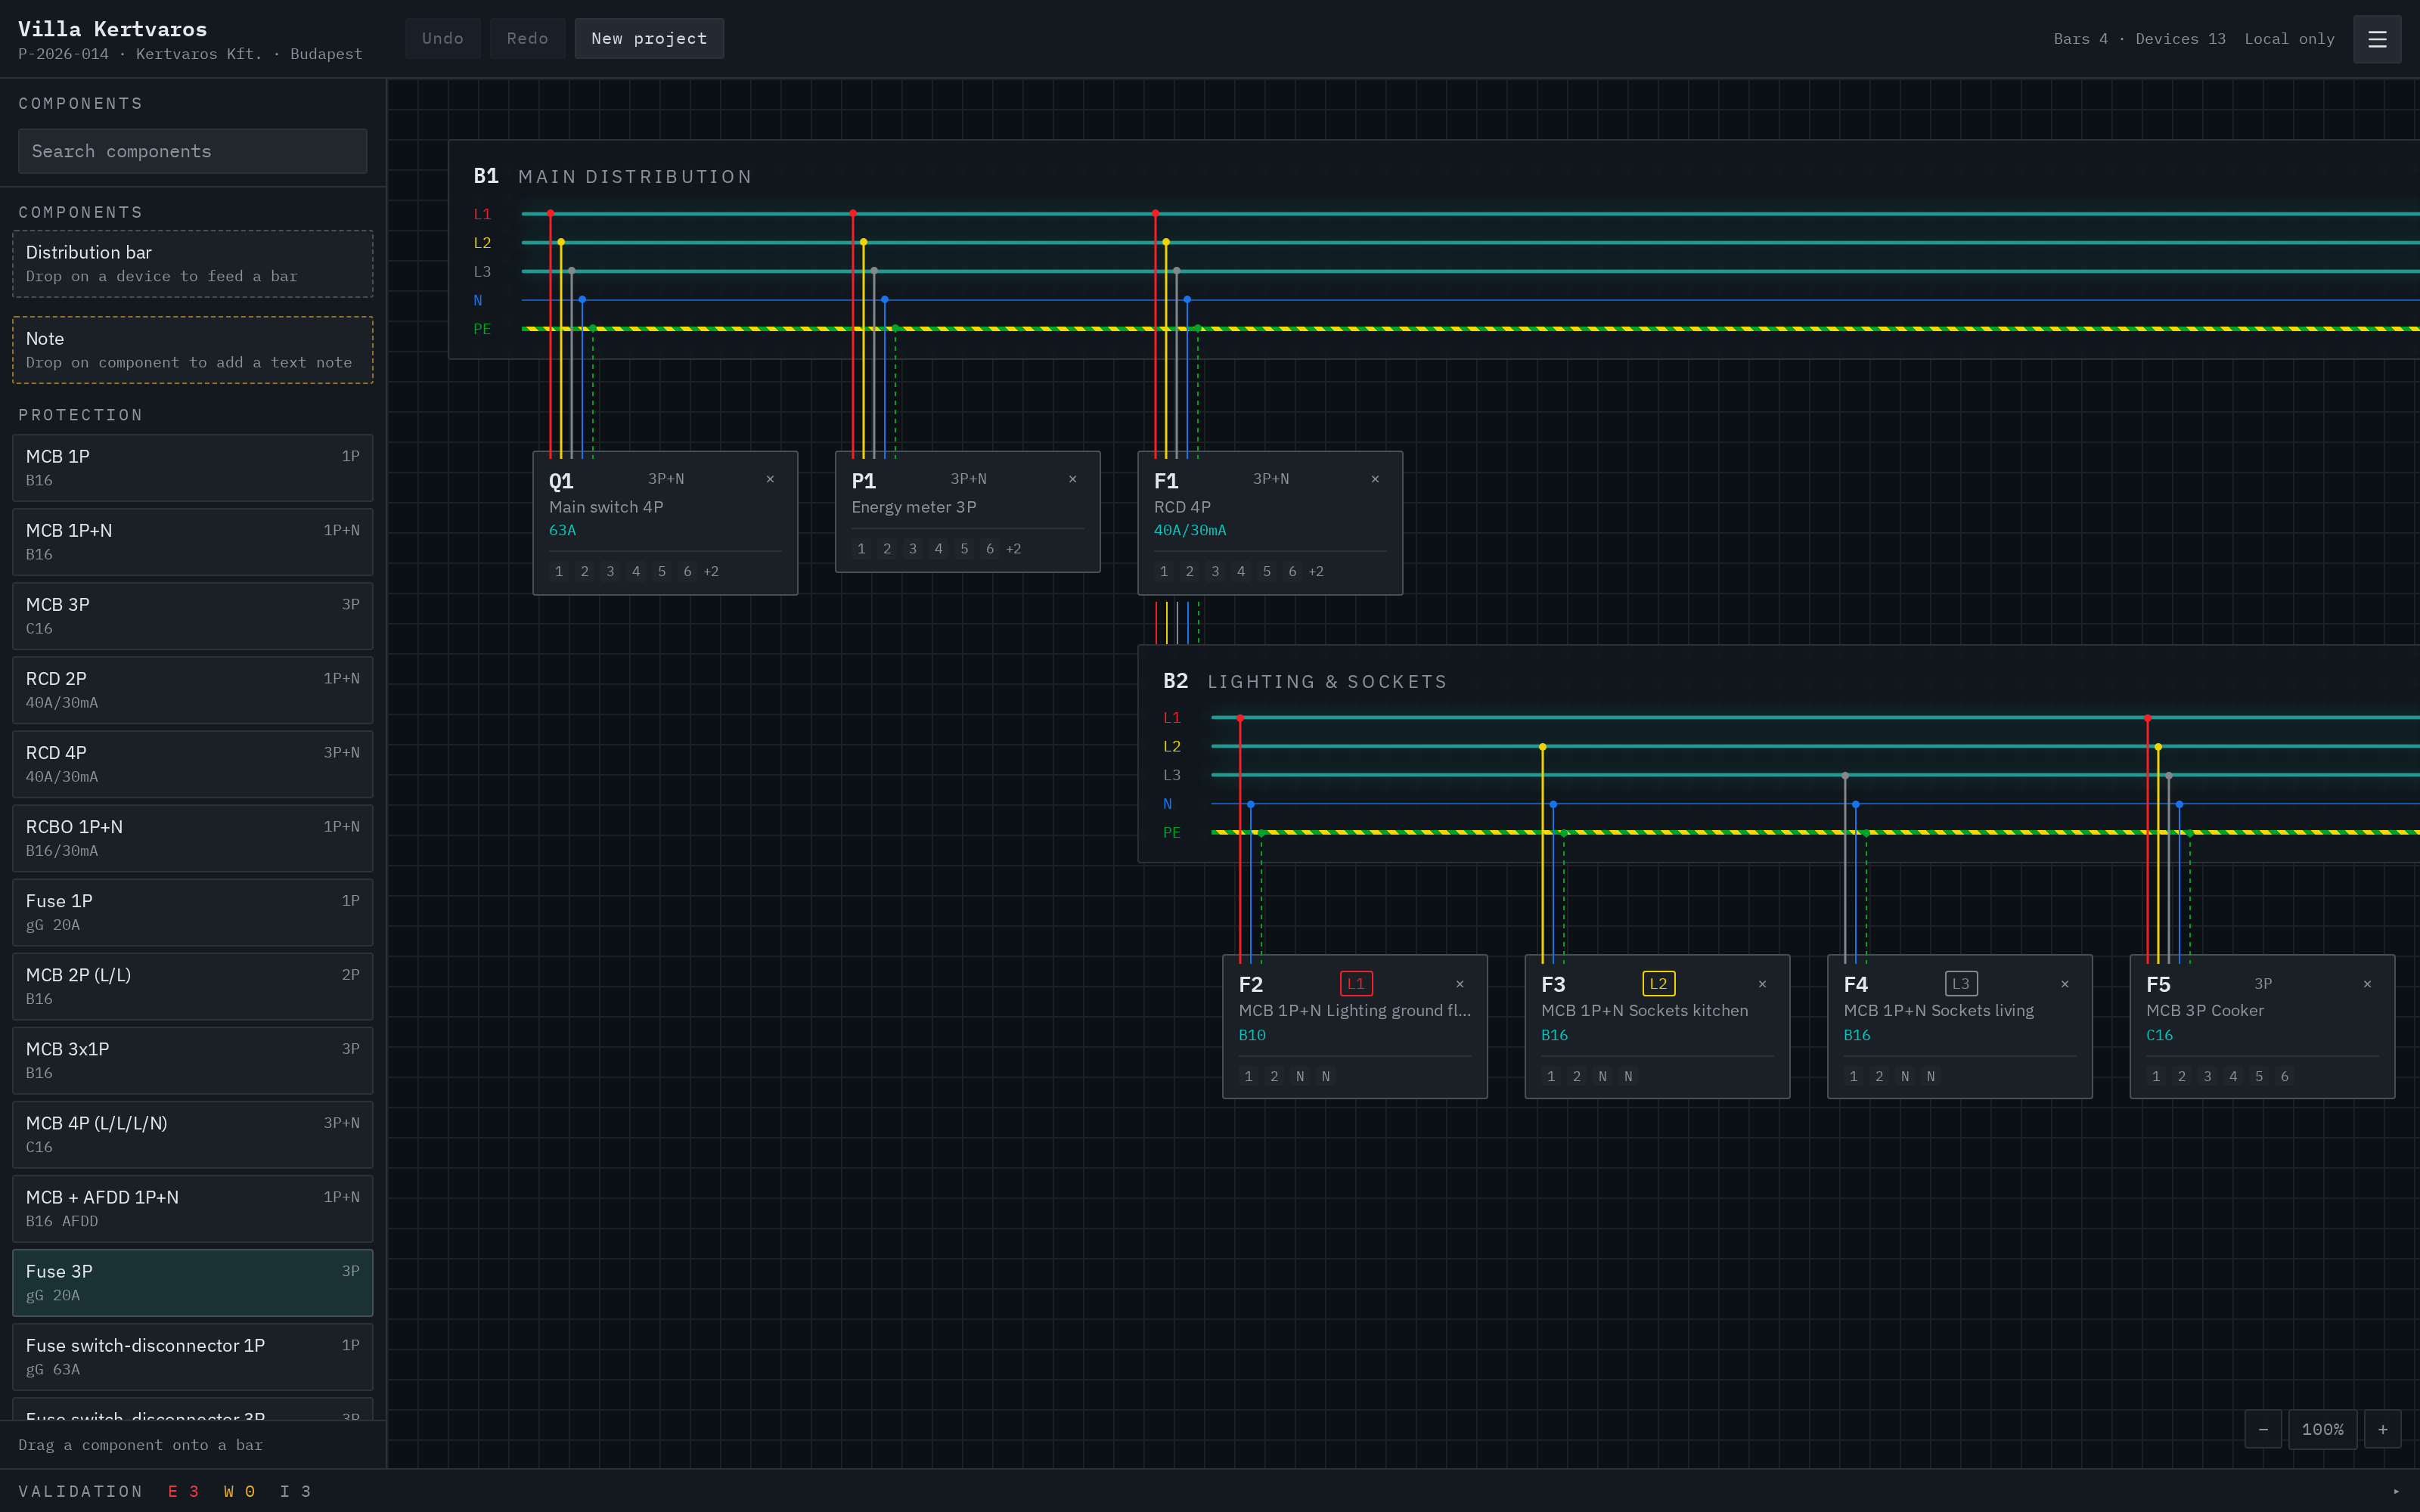This screenshot has width=2420, height=1512.
Task: Pick MCB 1P+N B16 component
Action: 192,541
